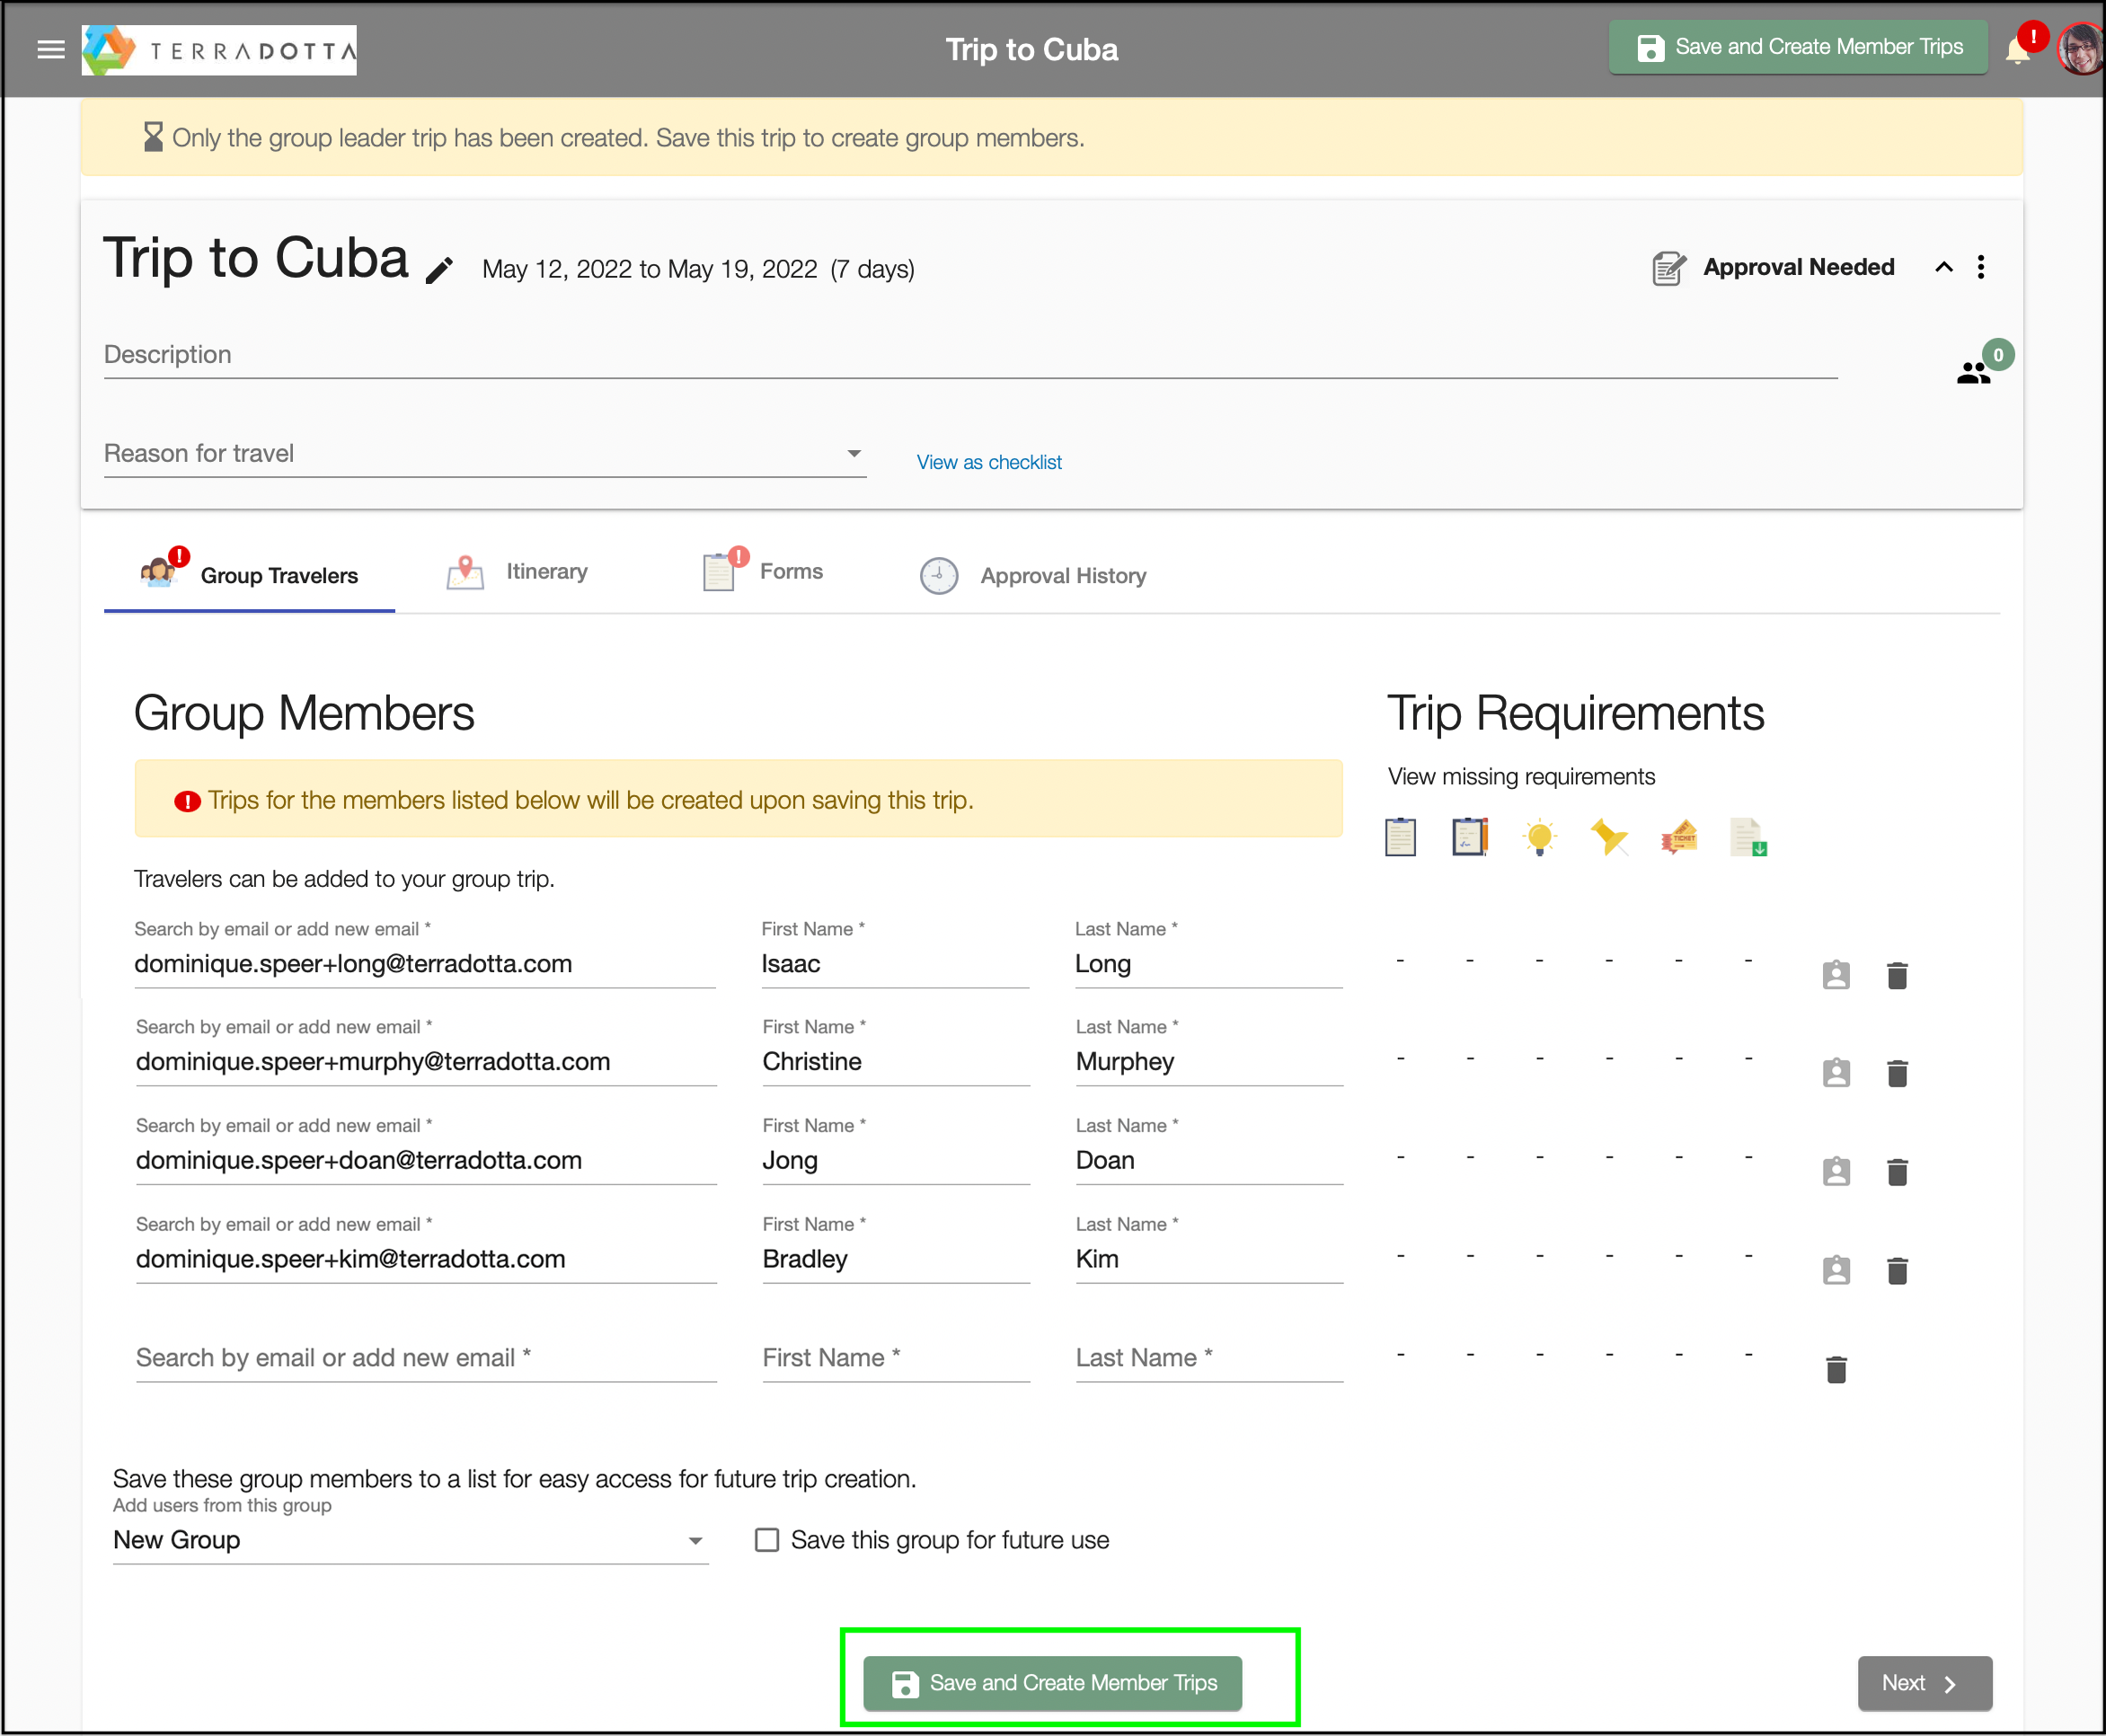
Task: Click the signed form requirement icon
Action: tap(1470, 837)
